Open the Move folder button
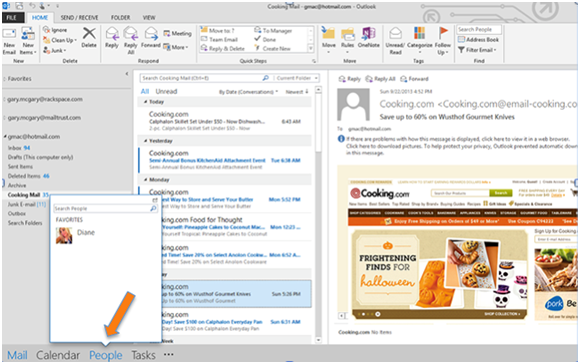Screen dimensions: 580x364 pos(328,40)
